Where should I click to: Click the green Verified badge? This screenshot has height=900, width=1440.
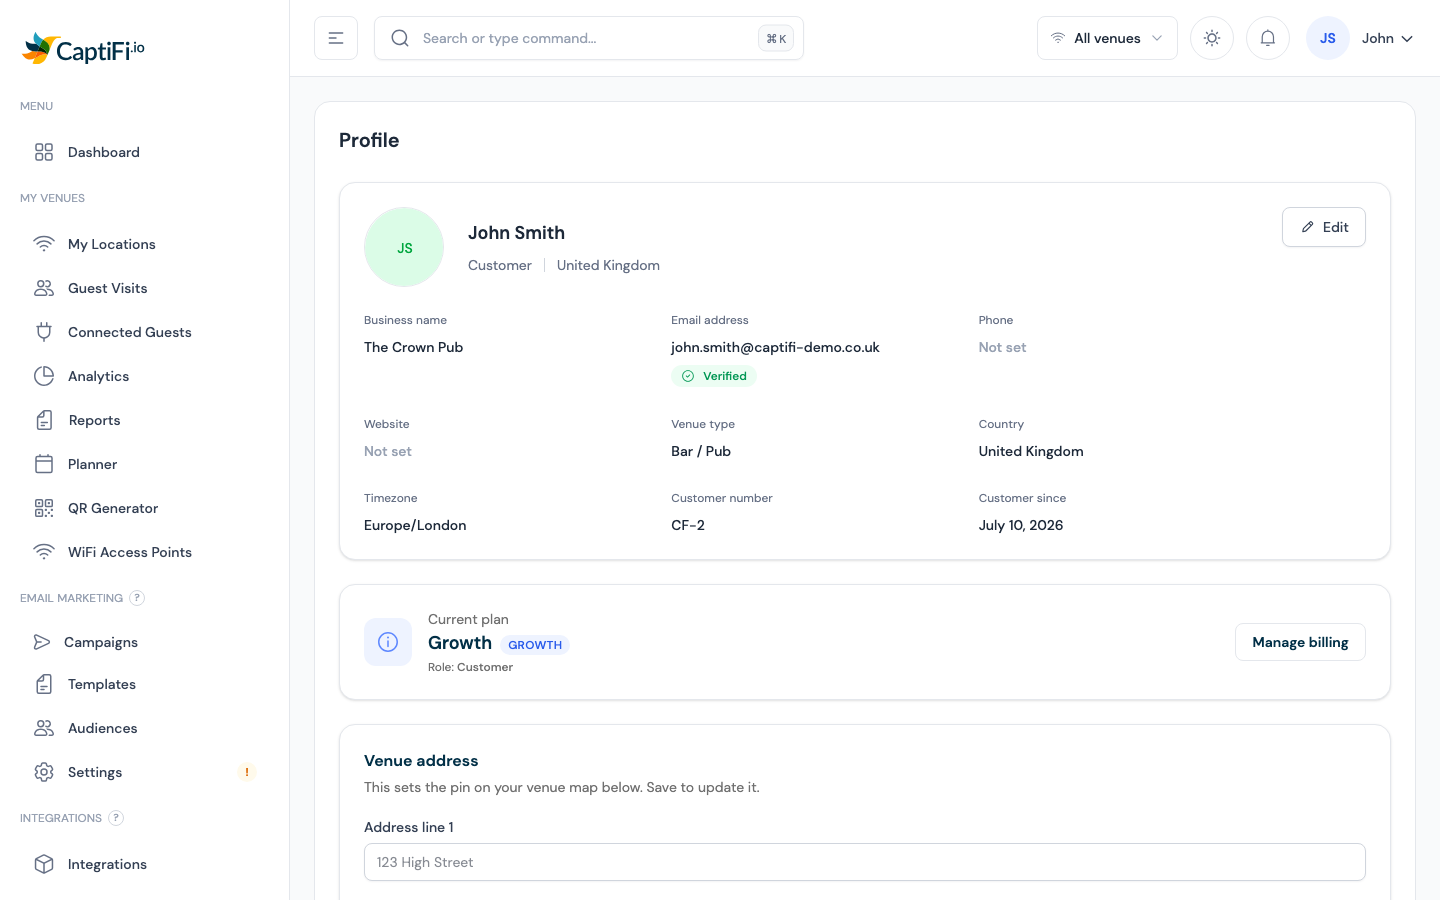coord(714,376)
